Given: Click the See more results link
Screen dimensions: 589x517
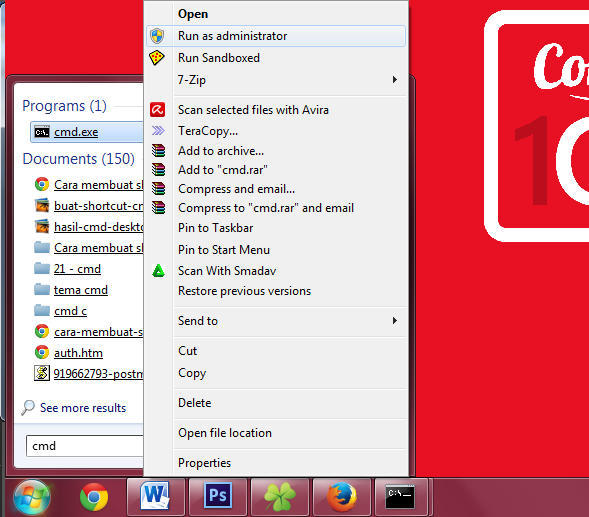Looking at the screenshot, I should pyautogui.click(x=83, y=408).
